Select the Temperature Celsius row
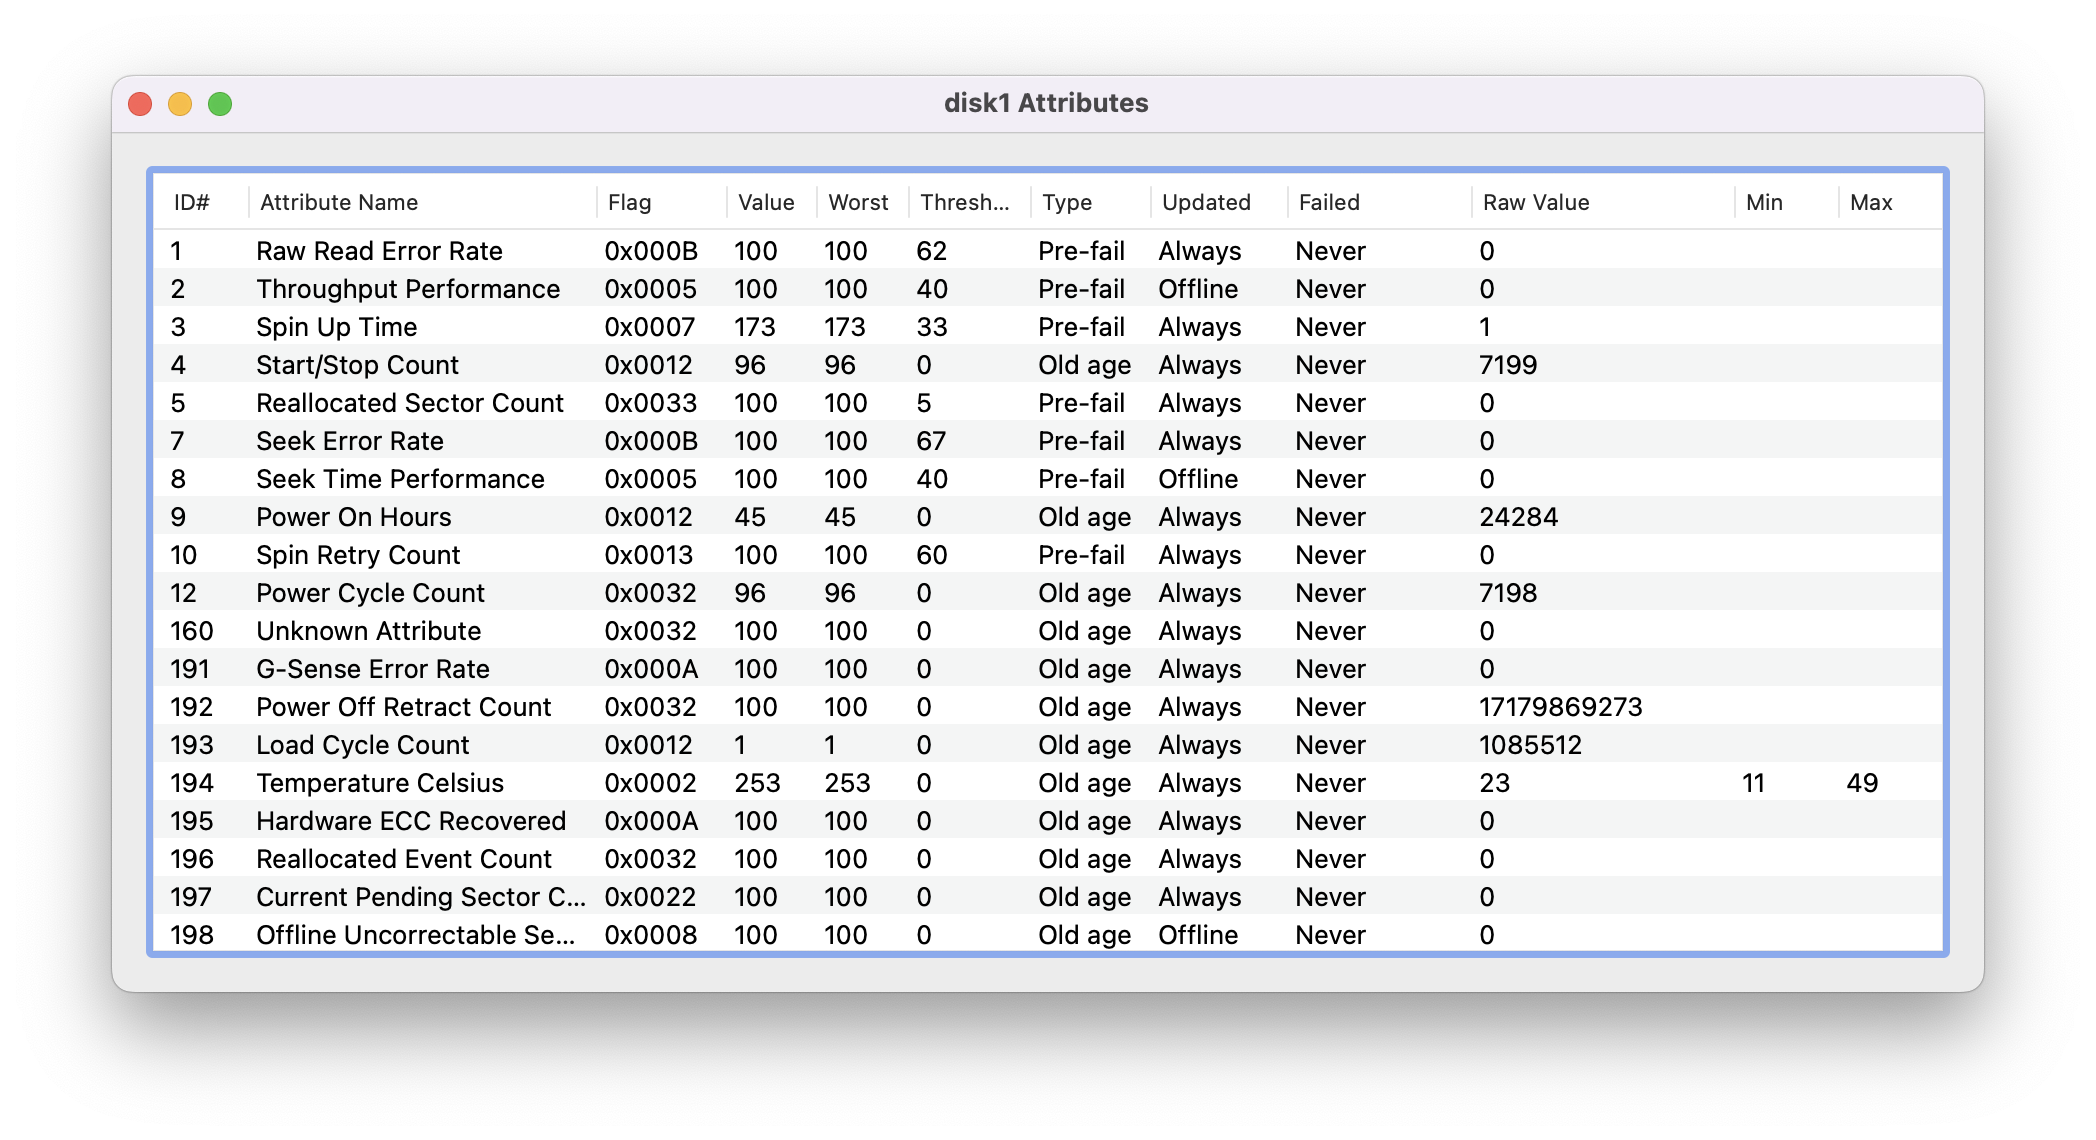The width and height of the screenshot is (2096, 1140). 379,783
